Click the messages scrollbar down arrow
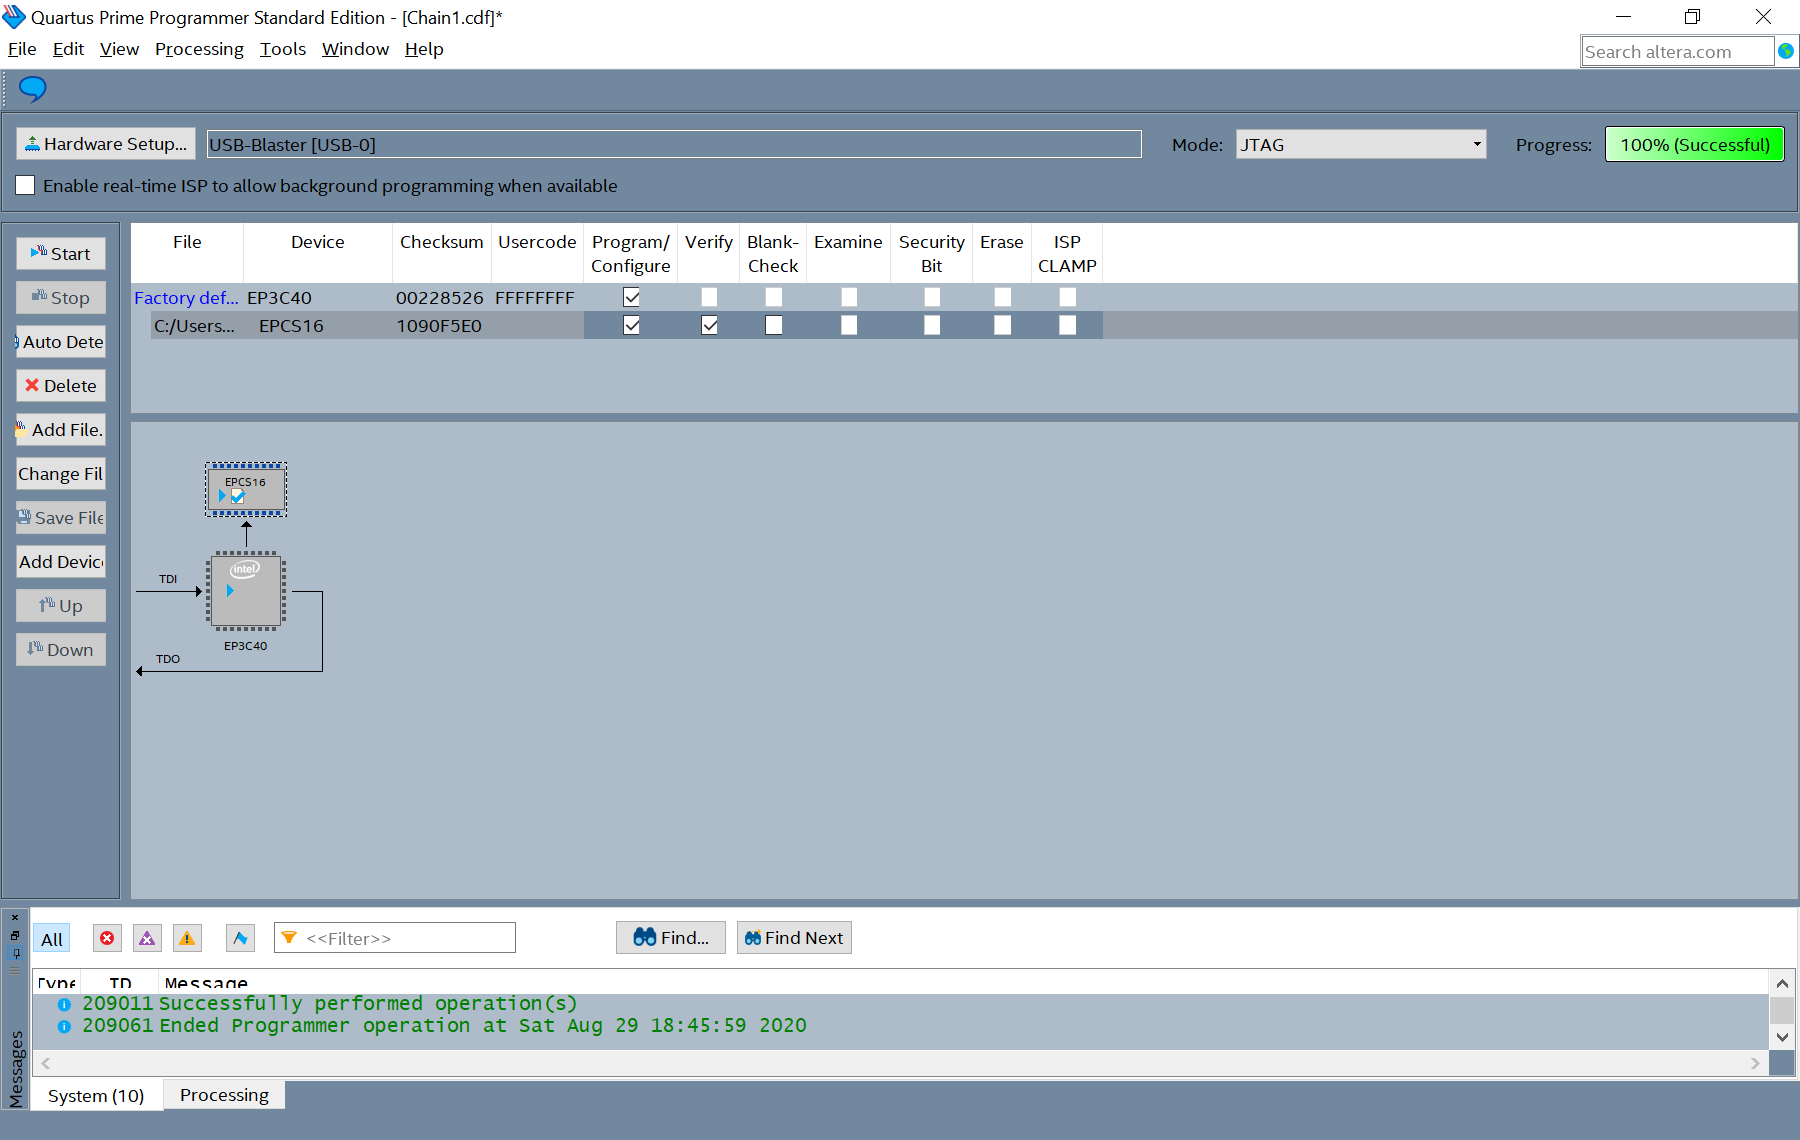This screenshot has width=1800, height=1140. pyautogui.click(x=1782, y=1037)
